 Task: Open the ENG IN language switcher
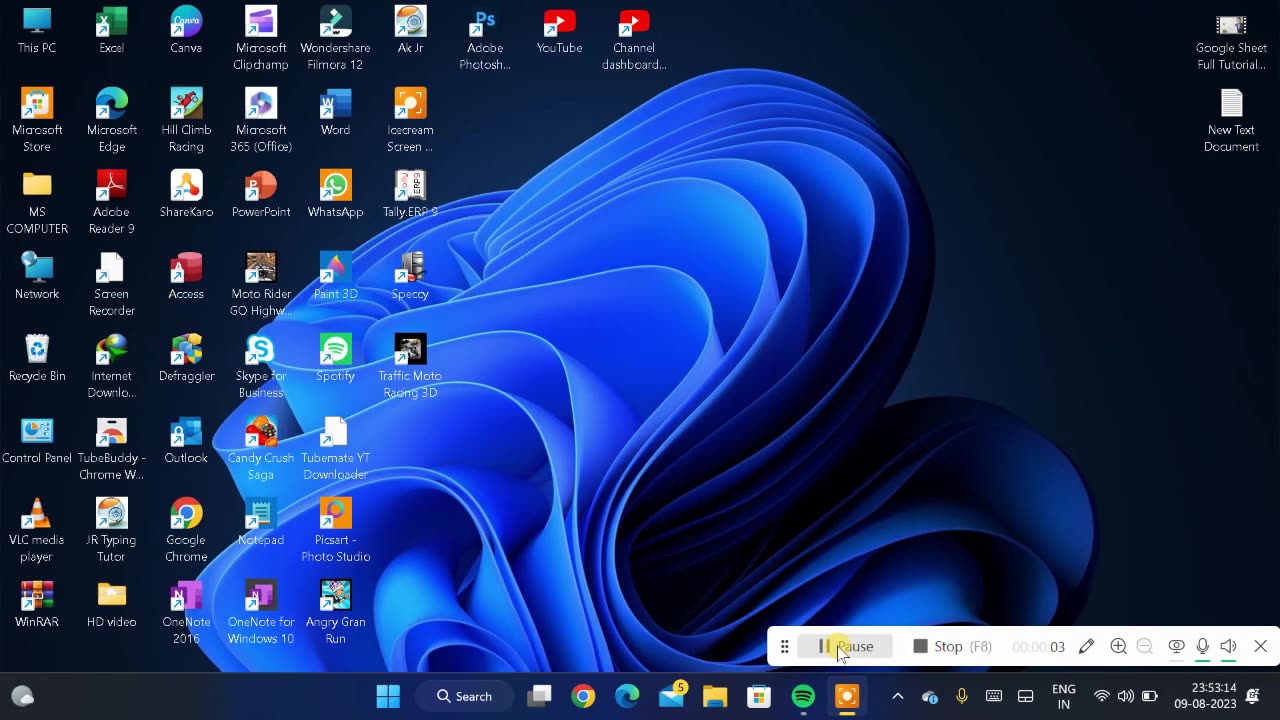[x=1064, y=696]
